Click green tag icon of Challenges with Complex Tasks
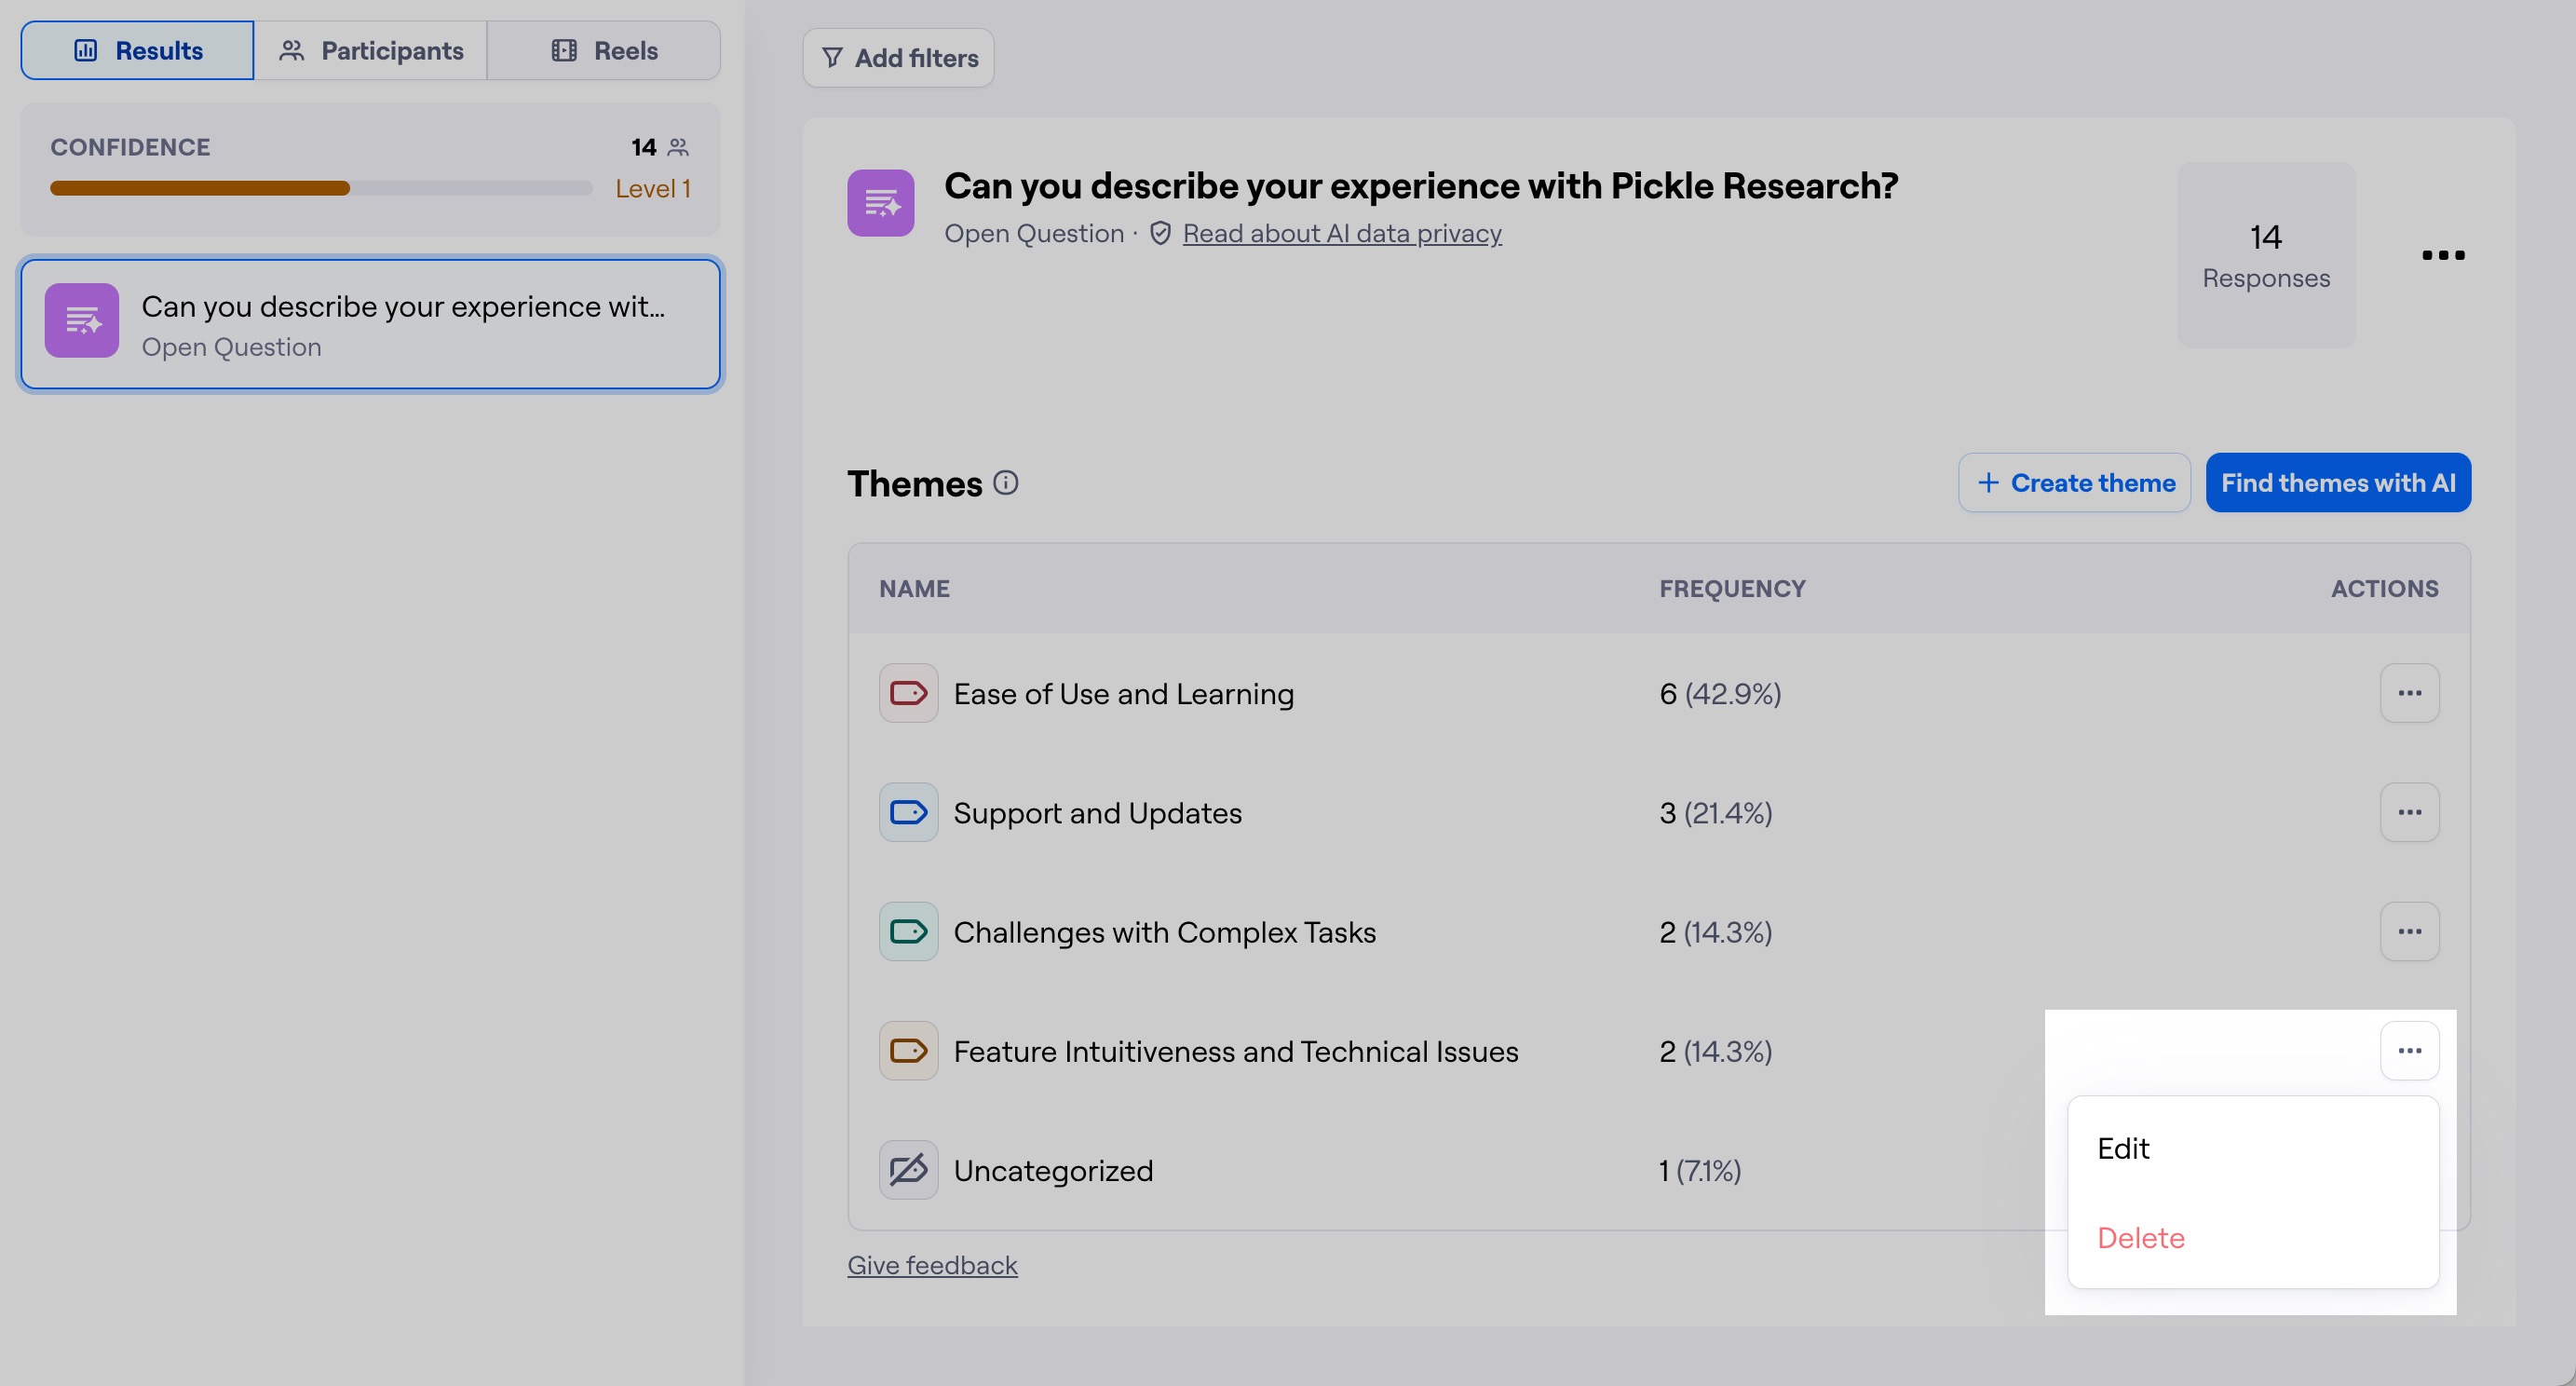The height and width of the screenshot is (1386, 2576). tap(909, 931)
